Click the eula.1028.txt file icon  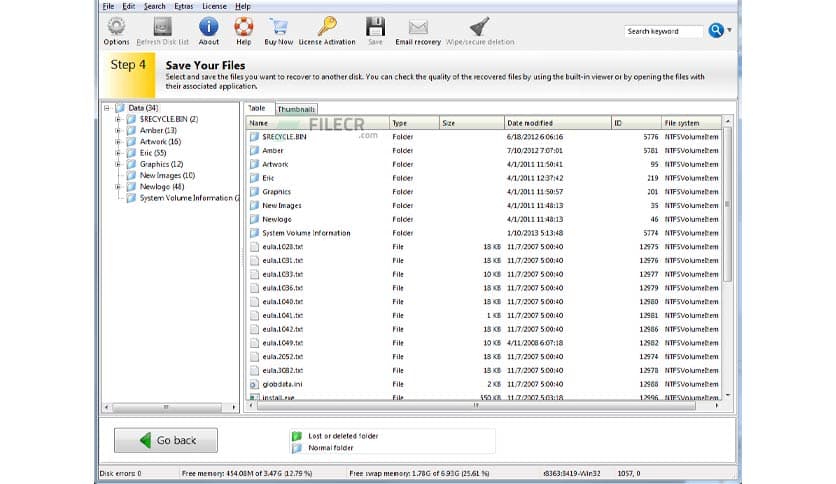point(254,247)
